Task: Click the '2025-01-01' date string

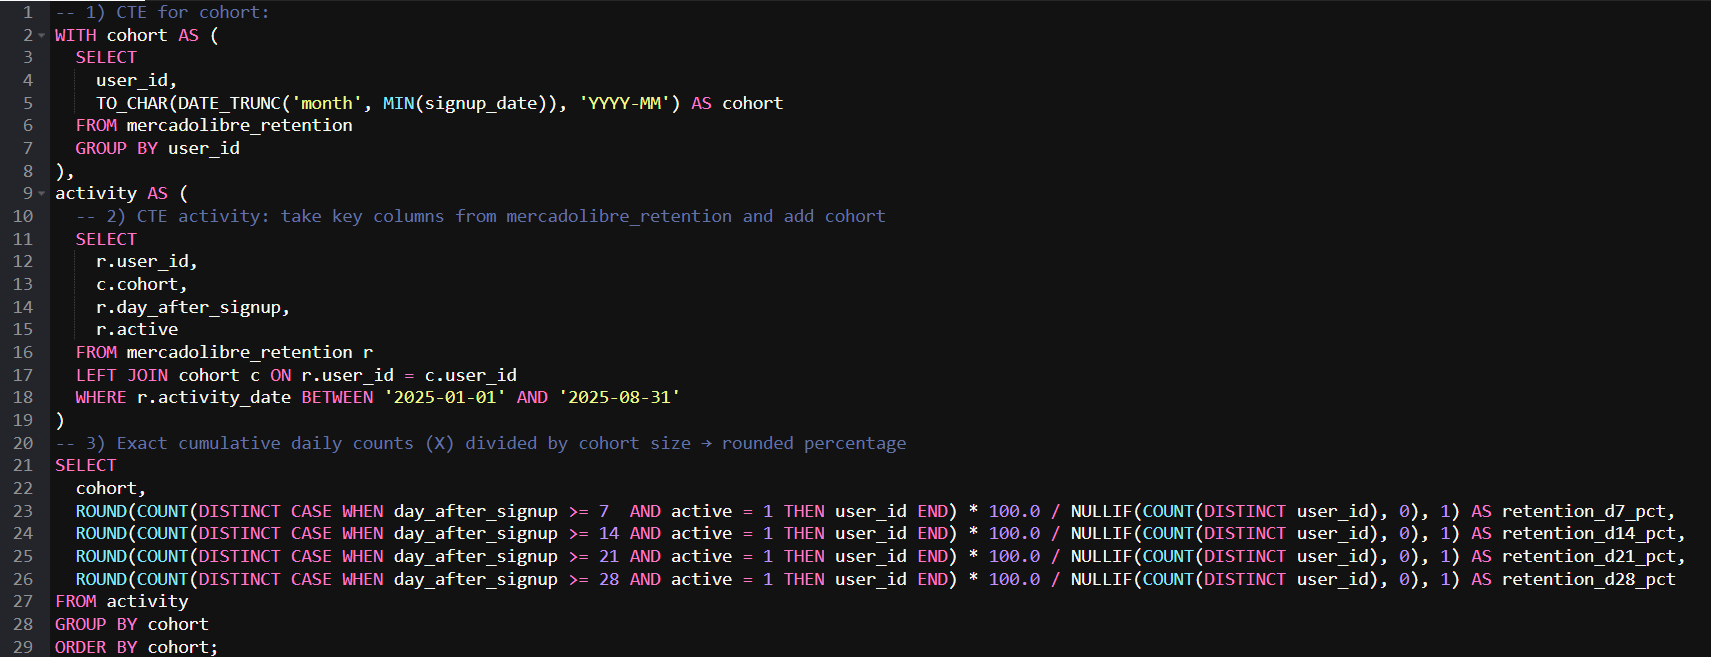Action: (x=445, y=397)
